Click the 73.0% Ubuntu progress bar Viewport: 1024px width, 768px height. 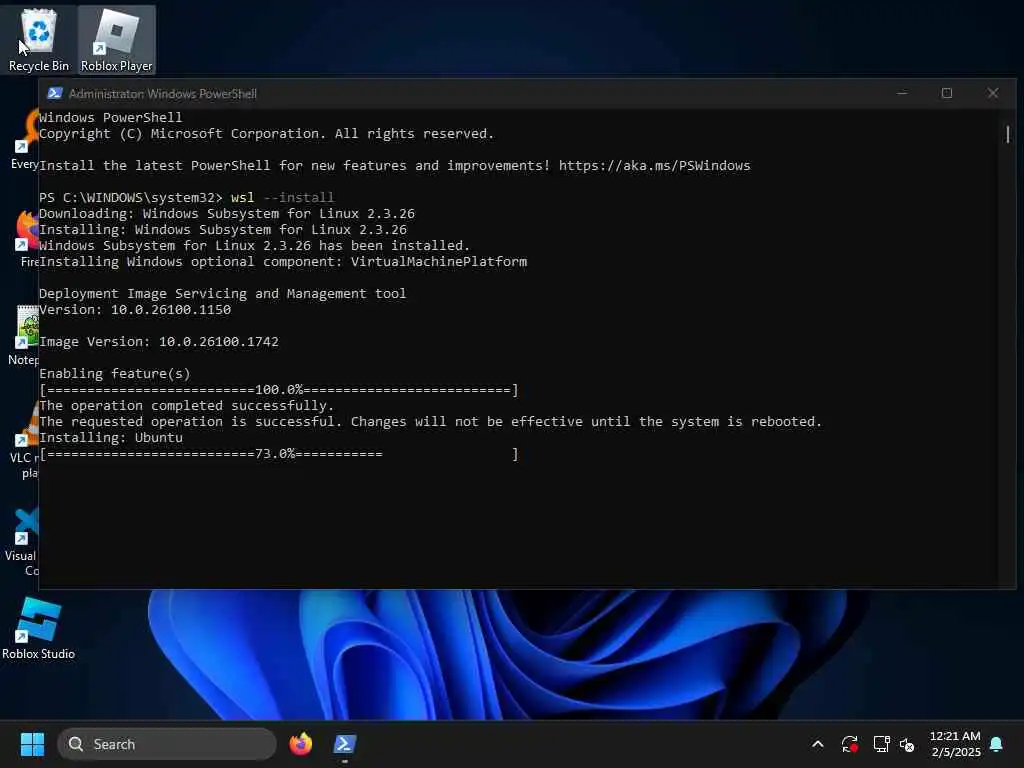pyautogui.click(x=279, y=454)
